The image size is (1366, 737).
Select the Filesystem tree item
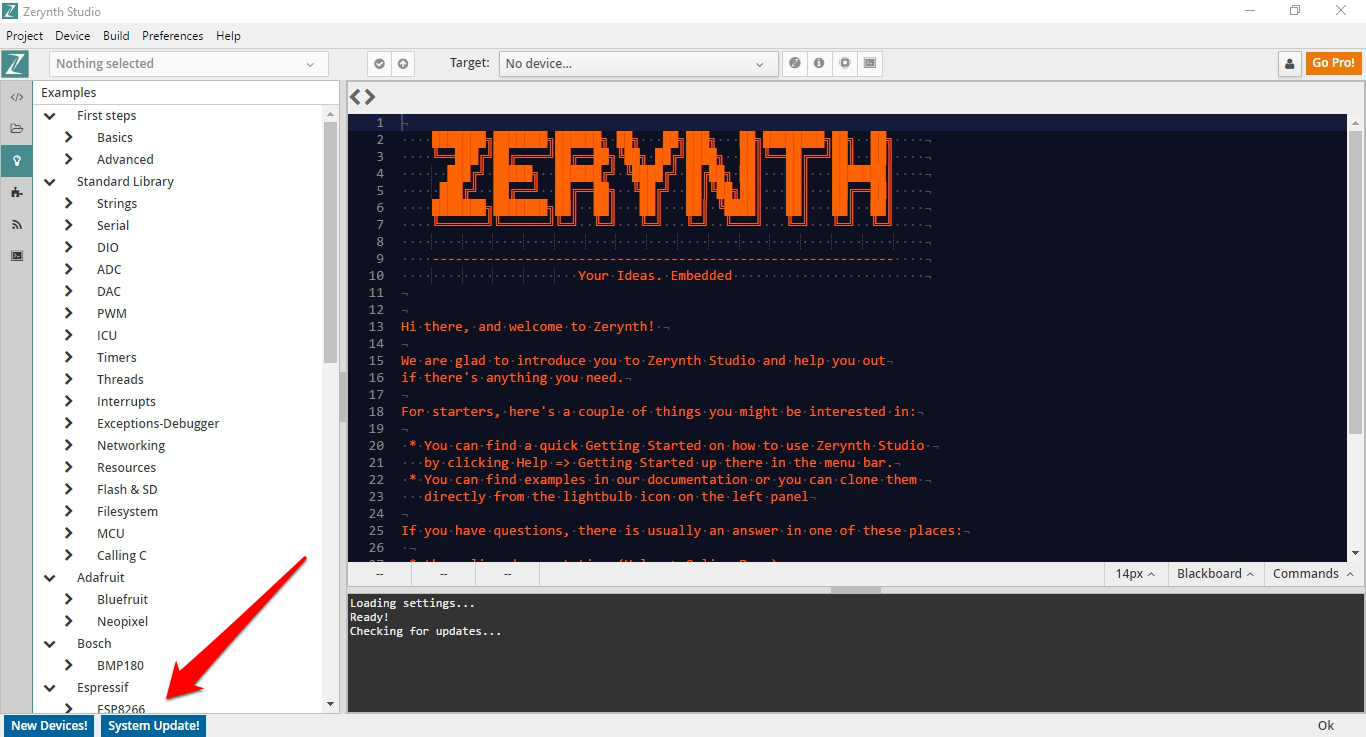point(127,512)
